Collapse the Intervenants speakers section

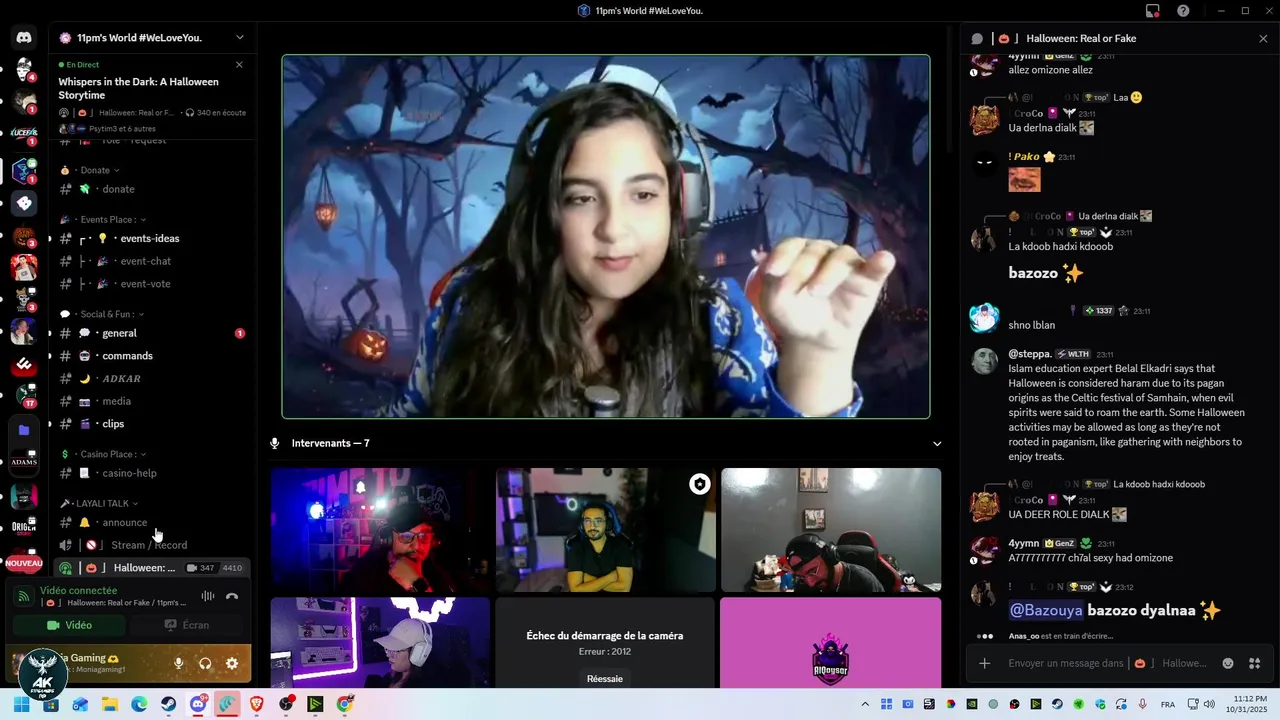(937, 443)
